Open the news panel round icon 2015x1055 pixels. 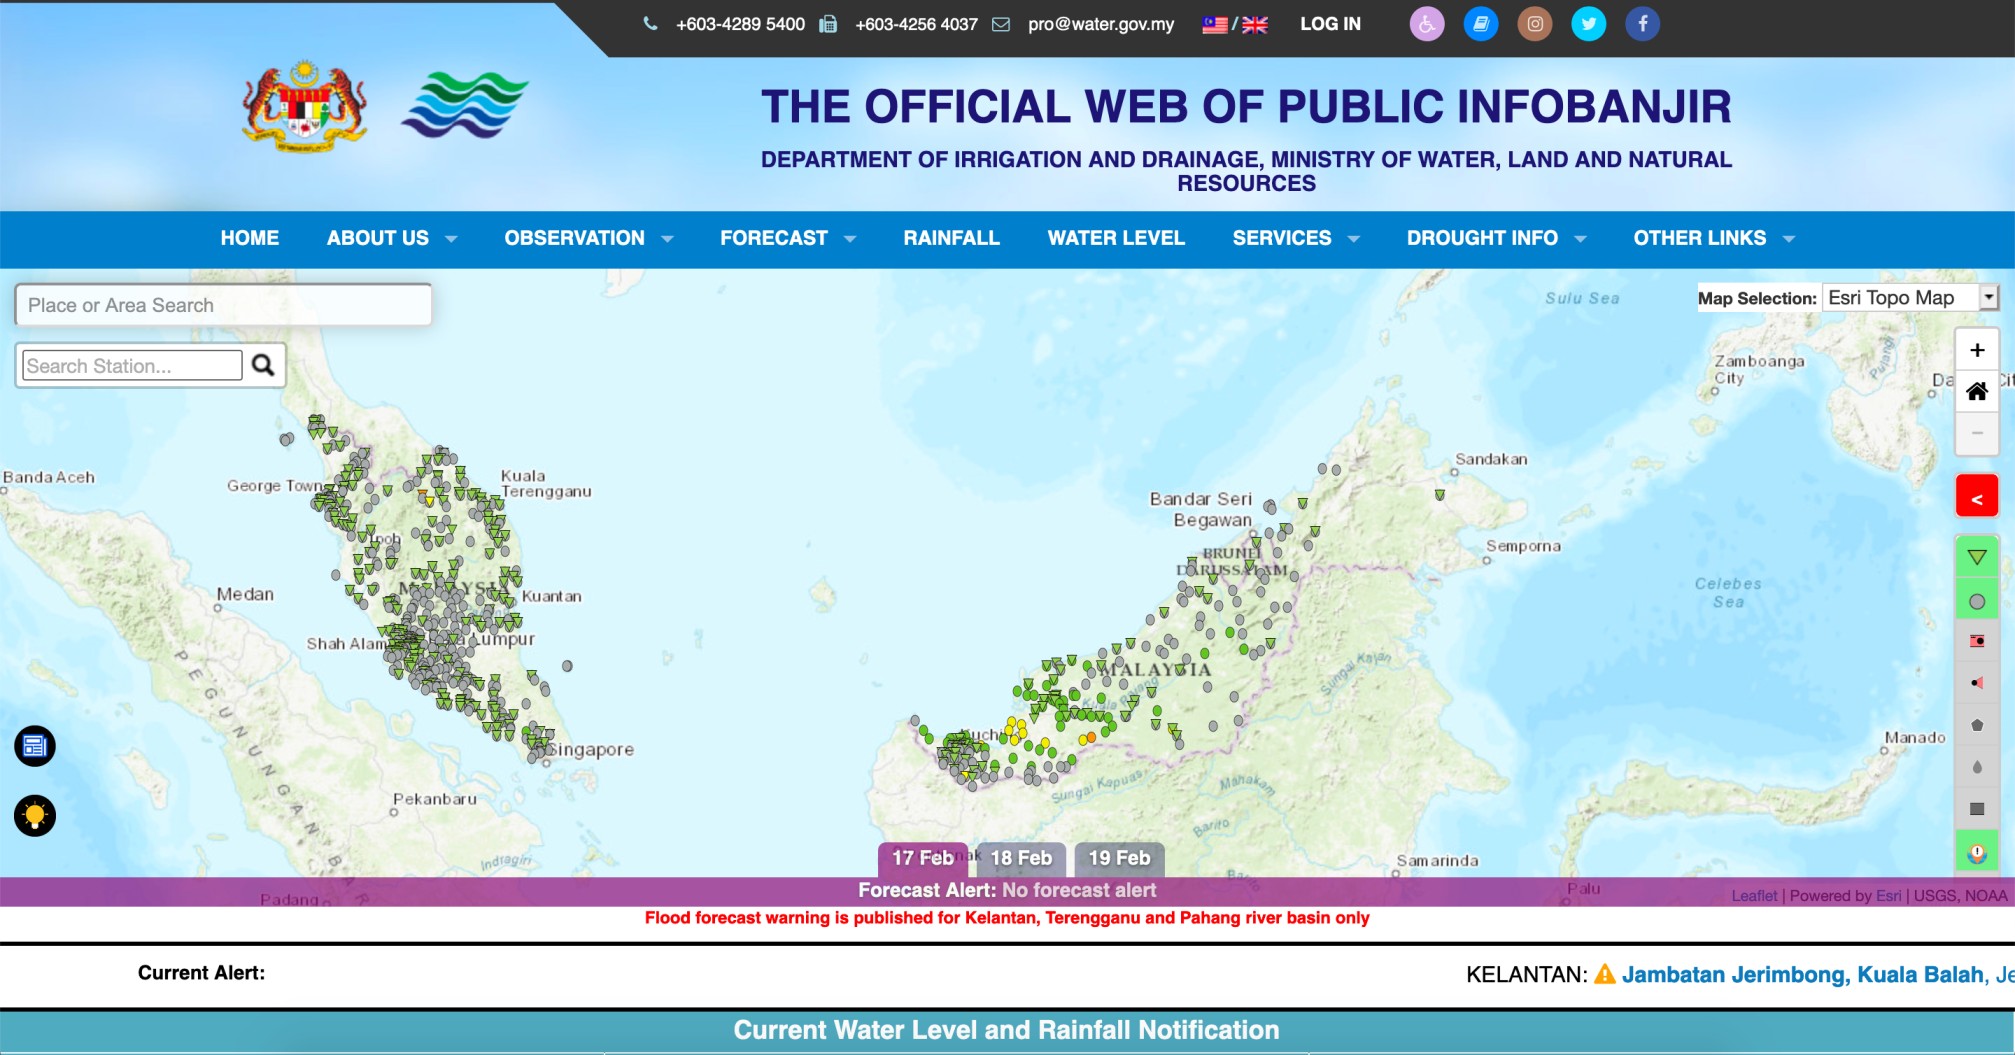[35, 746]
